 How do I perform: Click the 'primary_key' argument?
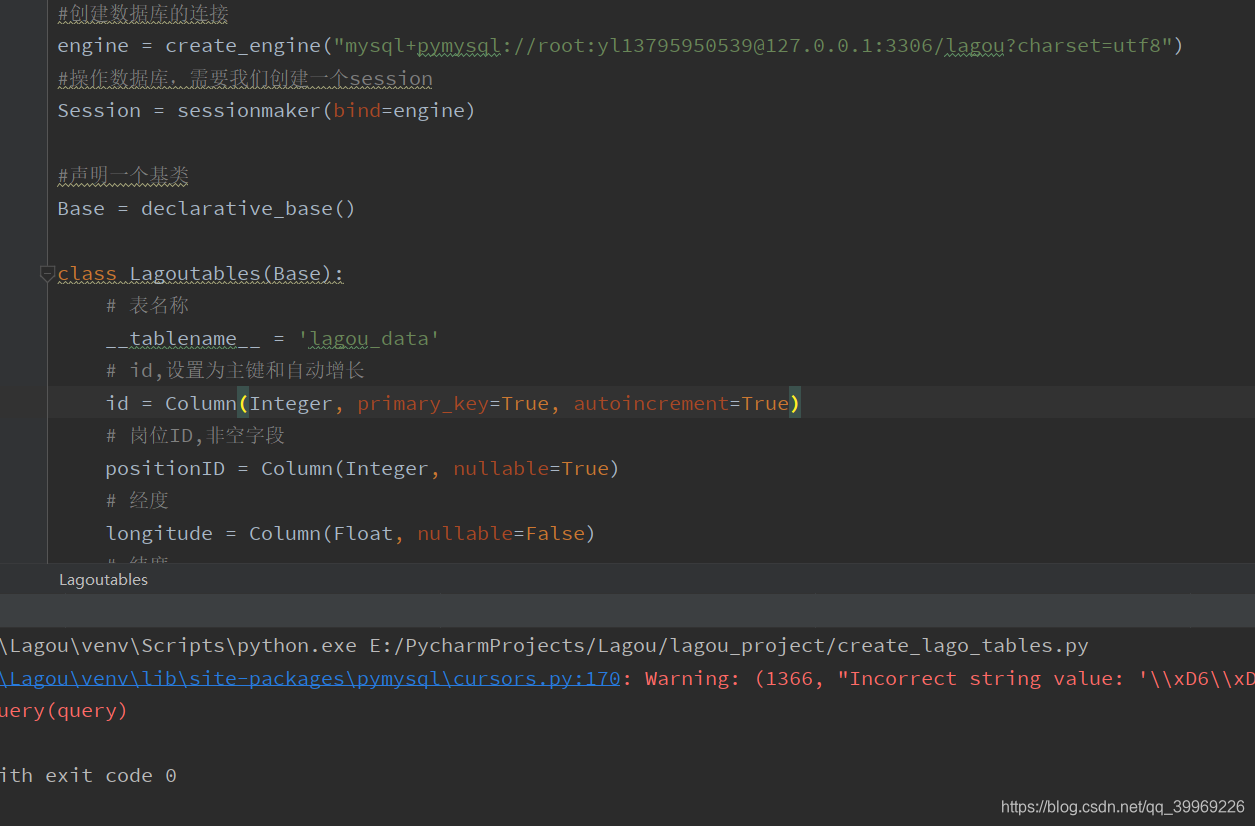click(x=423, y=404)
